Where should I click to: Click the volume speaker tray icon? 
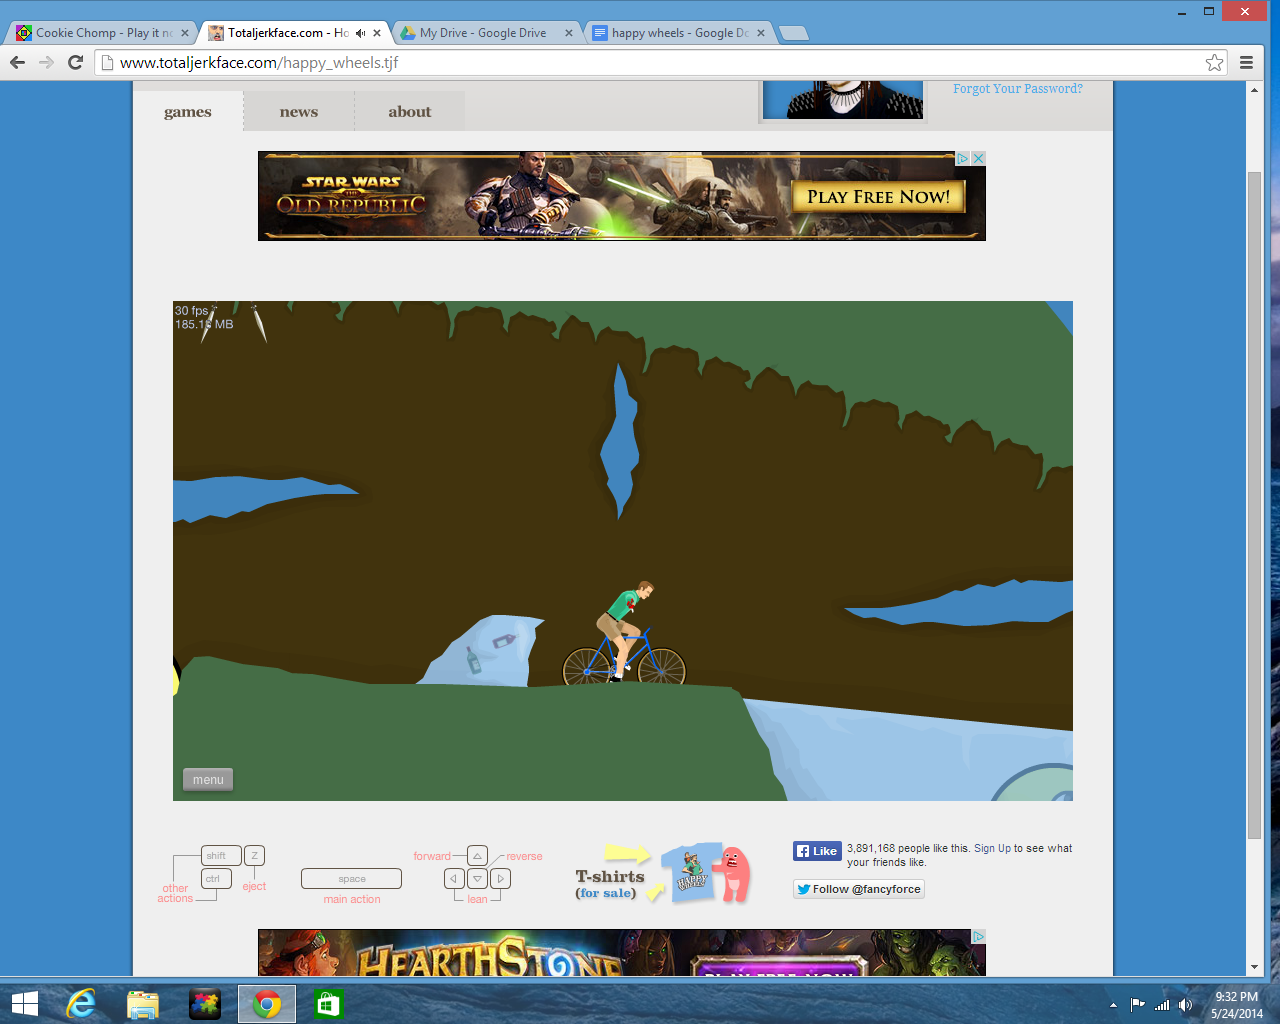coord(1186,1005)
